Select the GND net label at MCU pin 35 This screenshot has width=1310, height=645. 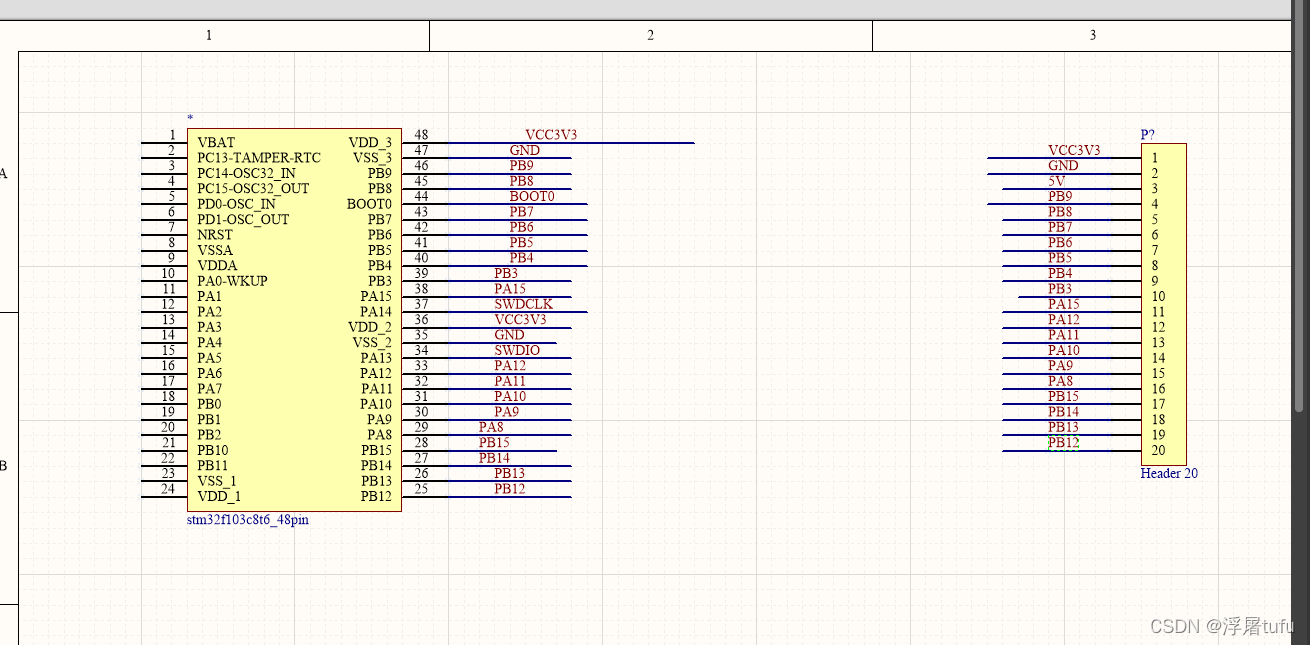point(509,335)
